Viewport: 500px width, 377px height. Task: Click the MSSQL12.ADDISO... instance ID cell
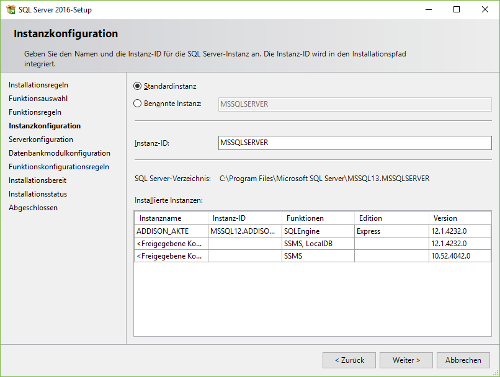pos(245,231)
